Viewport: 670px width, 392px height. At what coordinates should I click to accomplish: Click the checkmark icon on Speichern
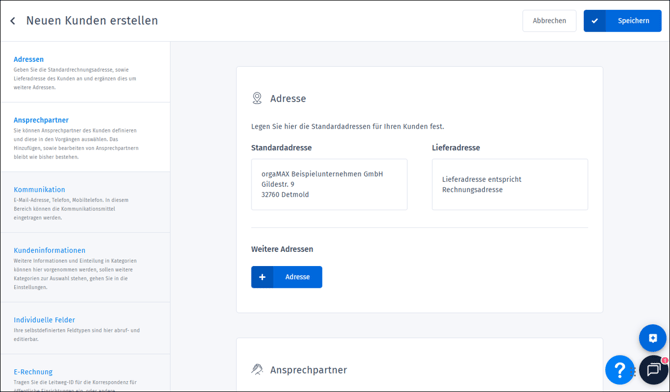[x=595, y=21]
